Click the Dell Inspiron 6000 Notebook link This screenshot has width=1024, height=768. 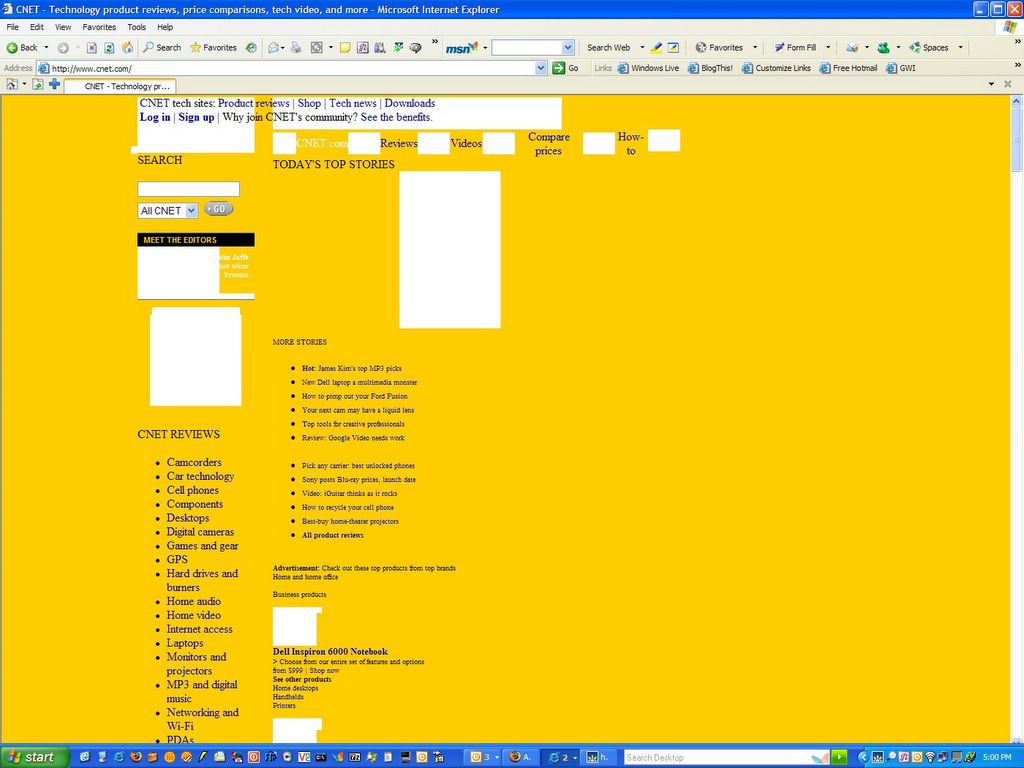(x=330, y=652)
